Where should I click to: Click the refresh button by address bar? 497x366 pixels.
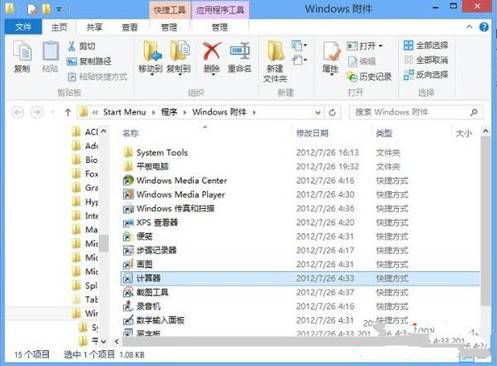332,113
